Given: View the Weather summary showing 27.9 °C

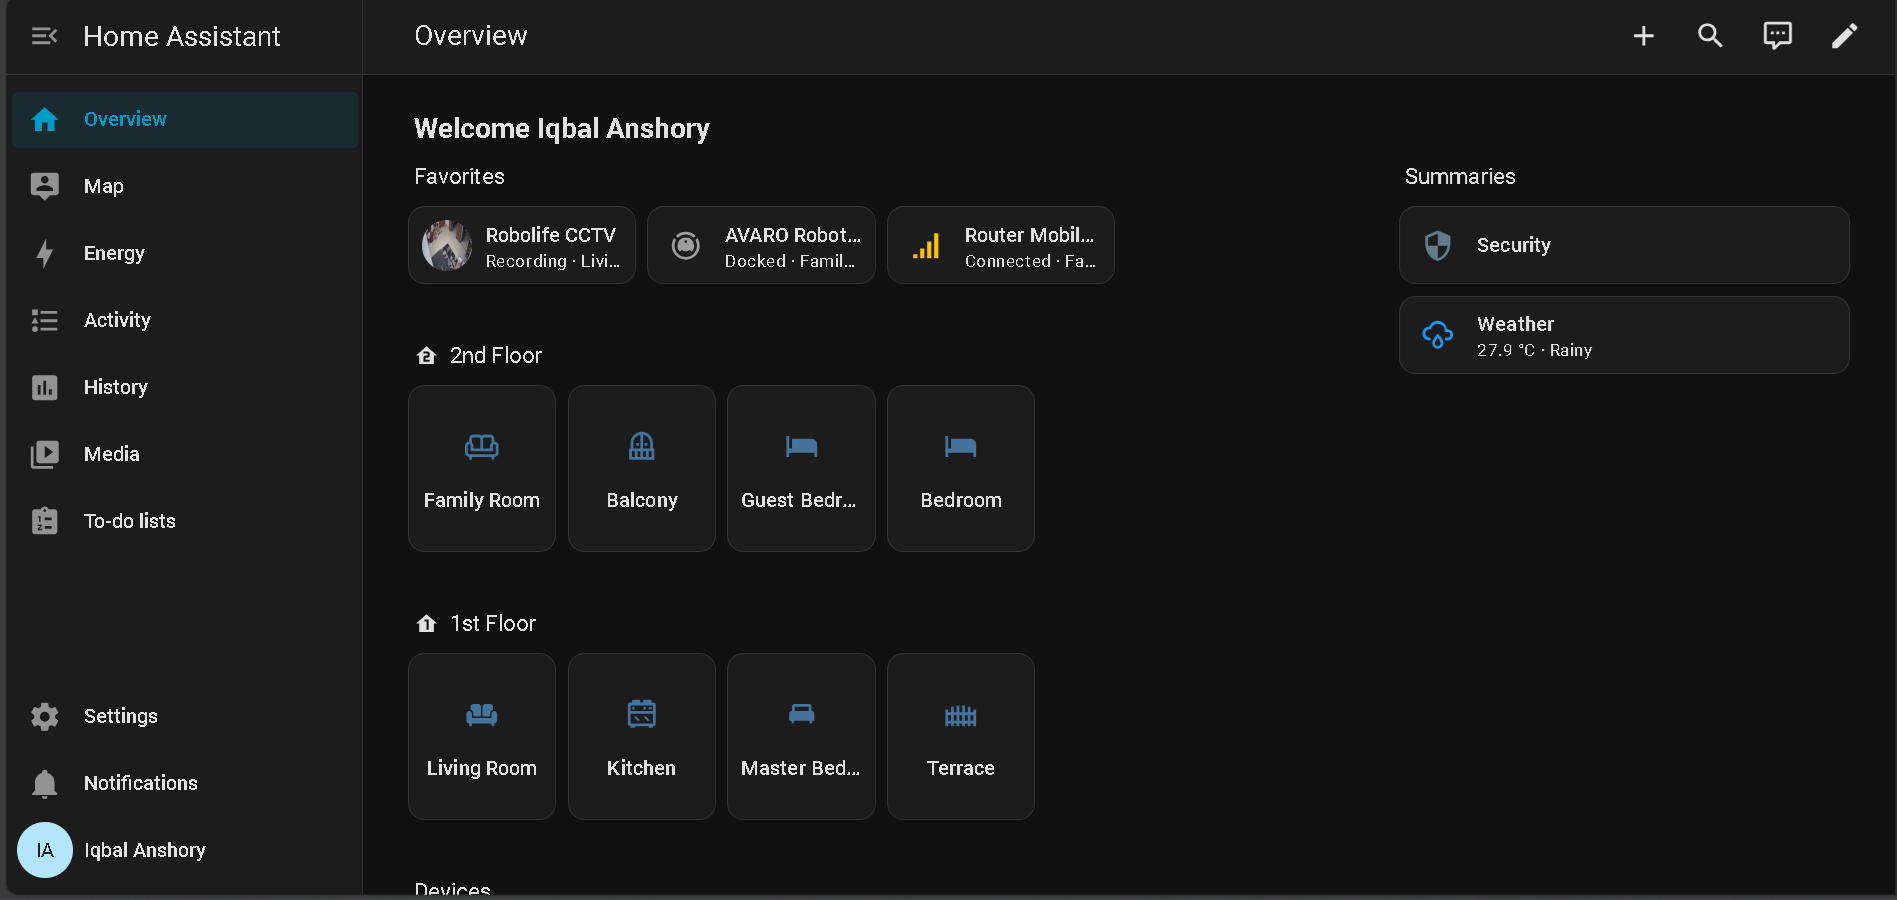Looking at the screenshot, I should pyautogui.click(x=1622, y=335).
